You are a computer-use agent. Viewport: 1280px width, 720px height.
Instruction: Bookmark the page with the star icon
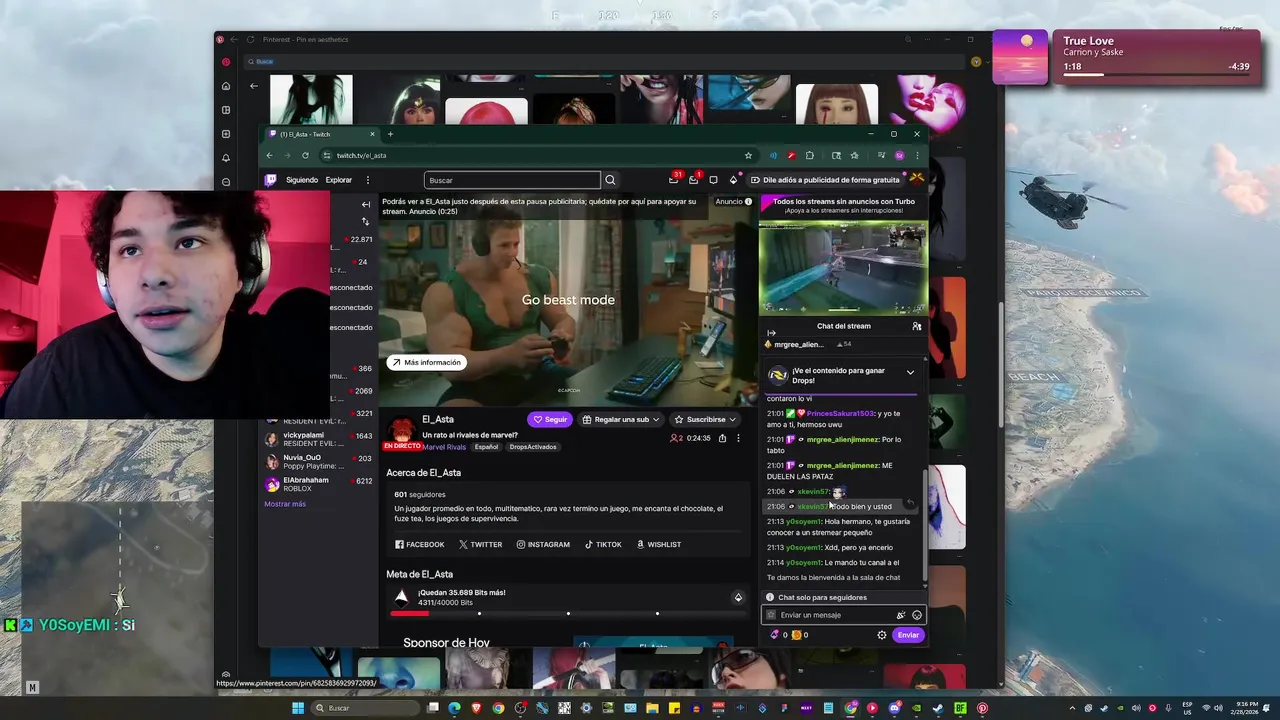tap(748, 155)
